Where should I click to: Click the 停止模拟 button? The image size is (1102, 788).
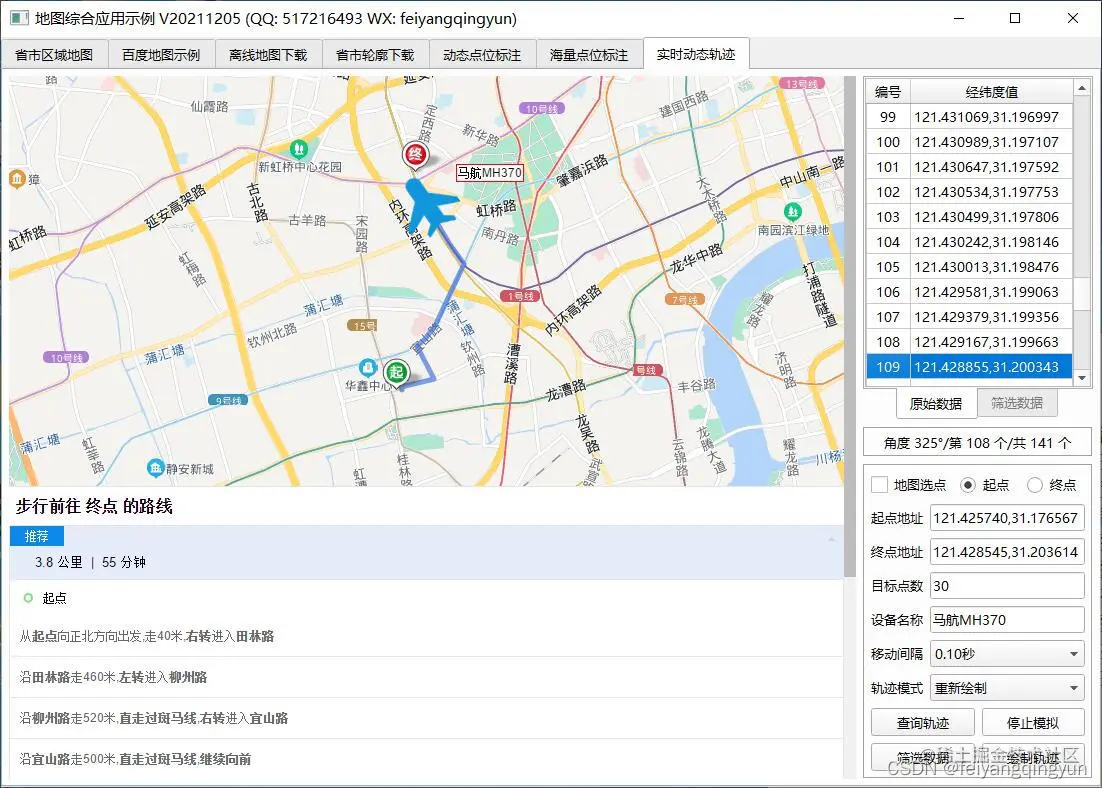tap(1033, 722)
